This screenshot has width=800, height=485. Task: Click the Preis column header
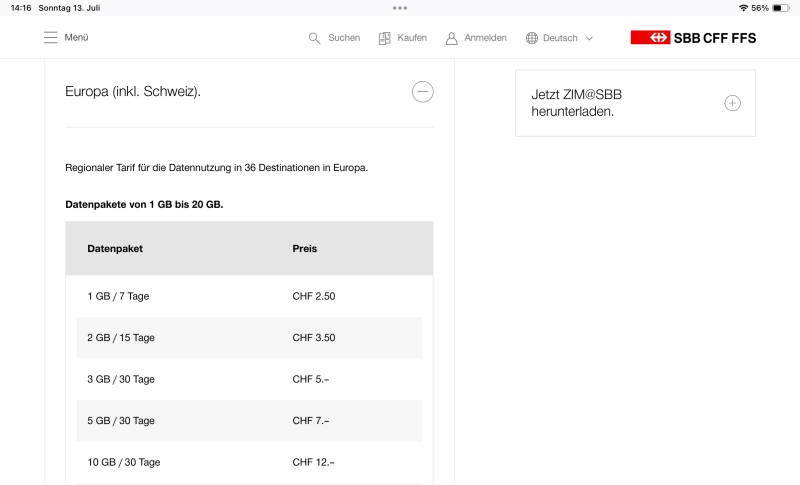coord(305,248)
